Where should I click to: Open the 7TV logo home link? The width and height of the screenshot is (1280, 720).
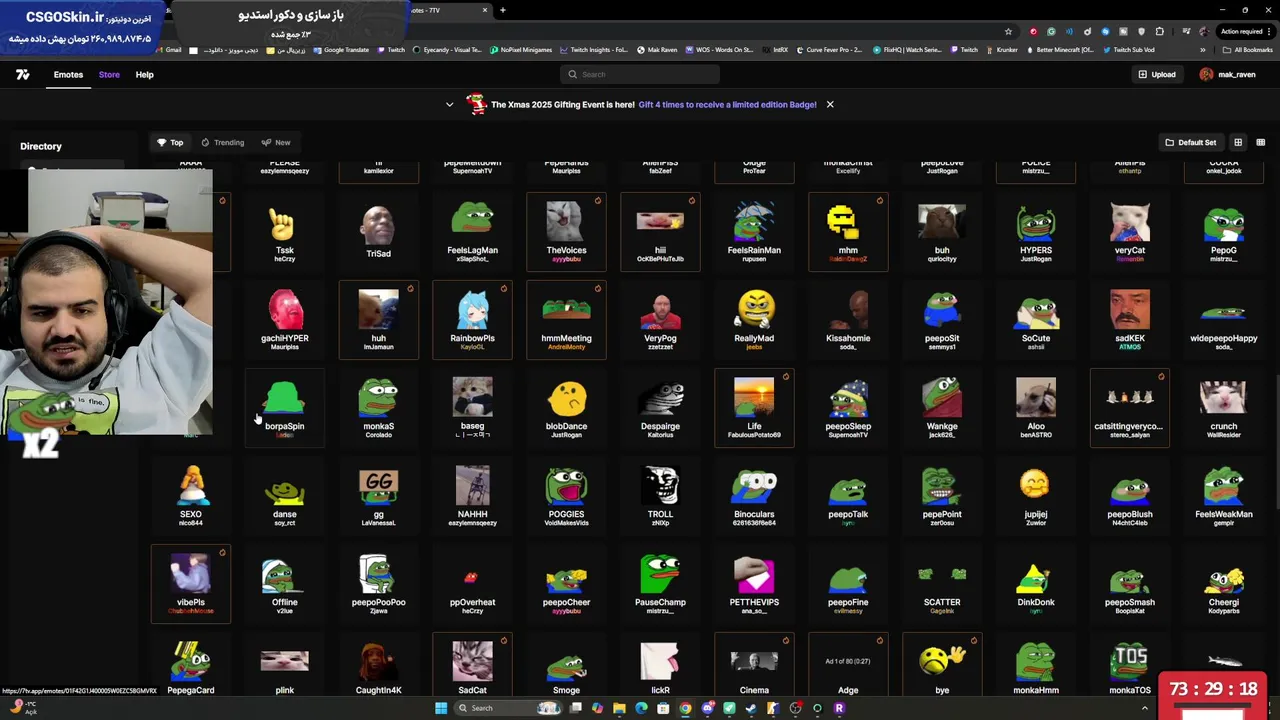pyautogui.click(x=22, y=74)
